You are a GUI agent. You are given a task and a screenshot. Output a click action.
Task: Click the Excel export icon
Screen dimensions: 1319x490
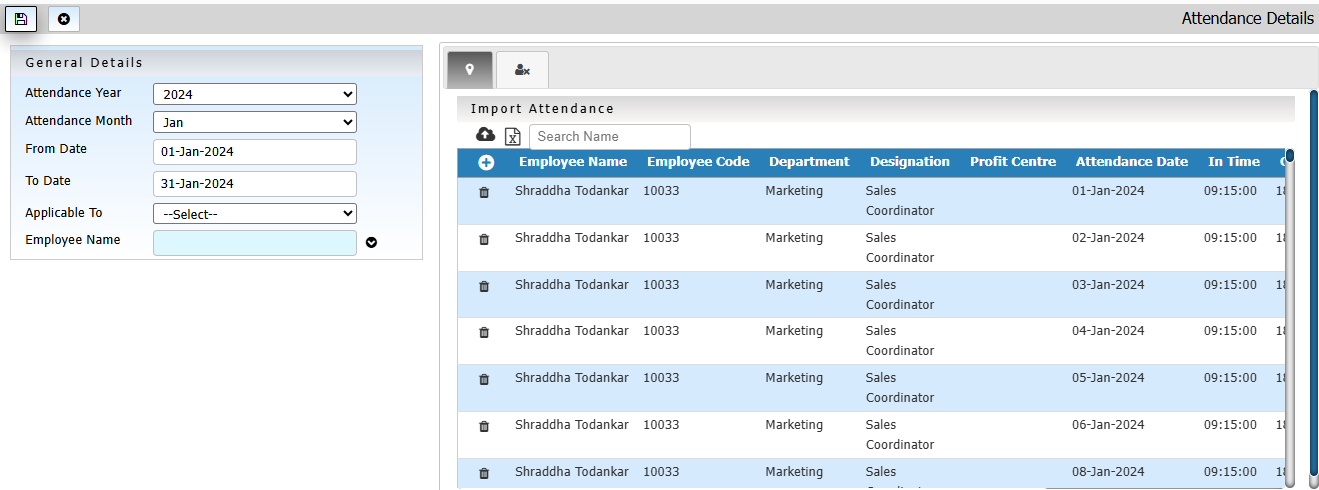512,137
